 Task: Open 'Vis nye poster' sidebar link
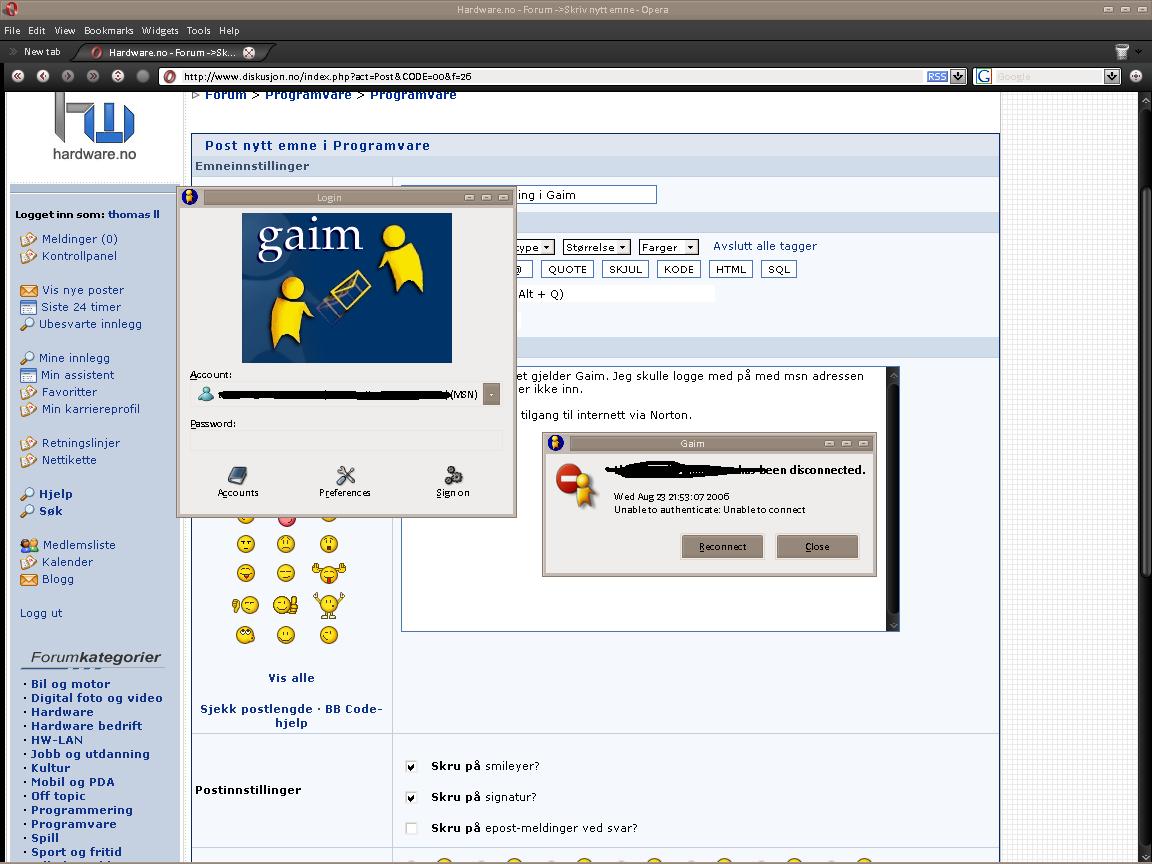[82, 290]
